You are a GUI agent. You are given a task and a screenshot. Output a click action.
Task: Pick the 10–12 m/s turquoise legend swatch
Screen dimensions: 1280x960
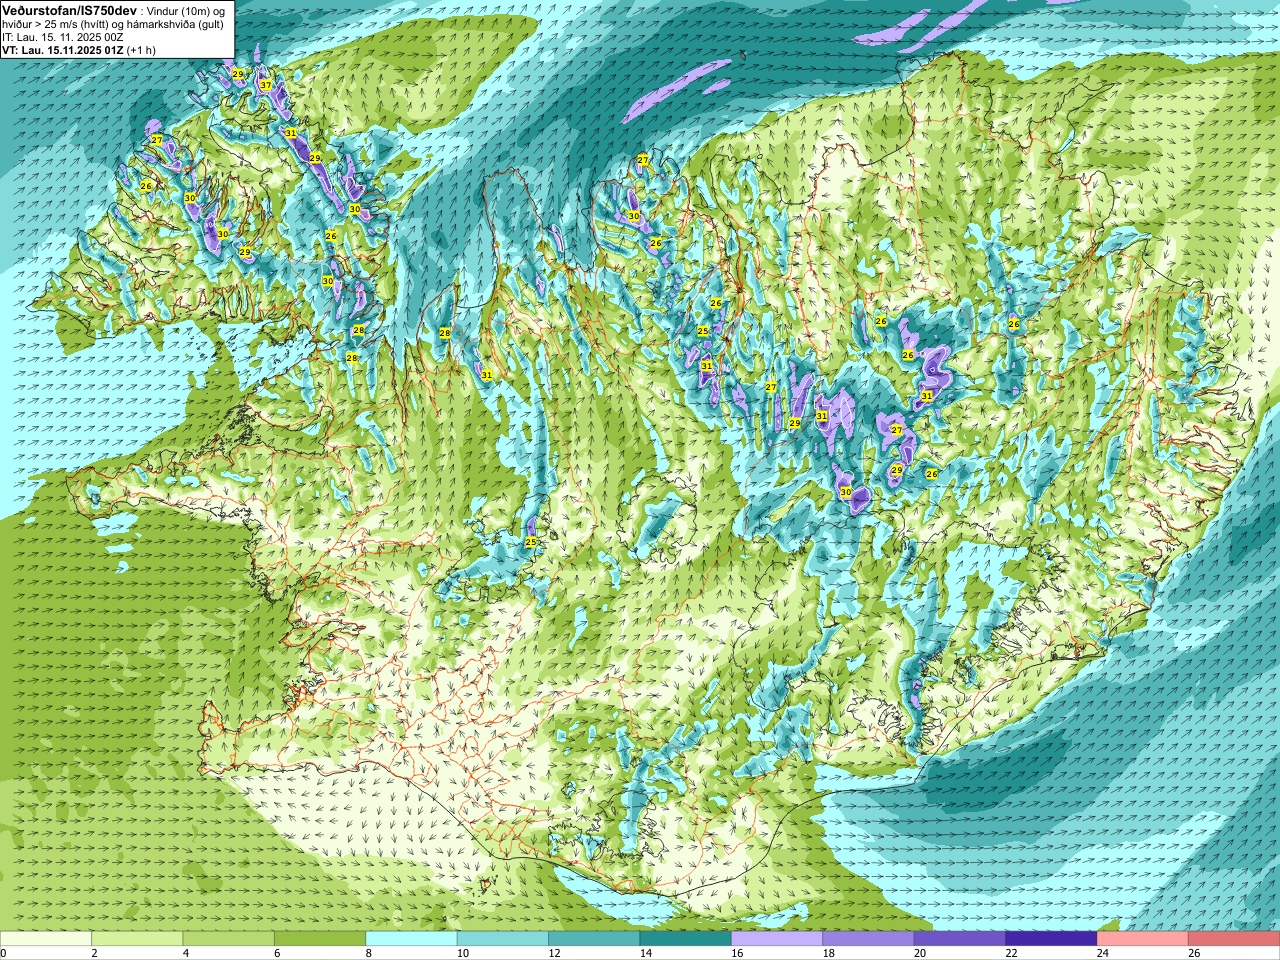(503, 939)
